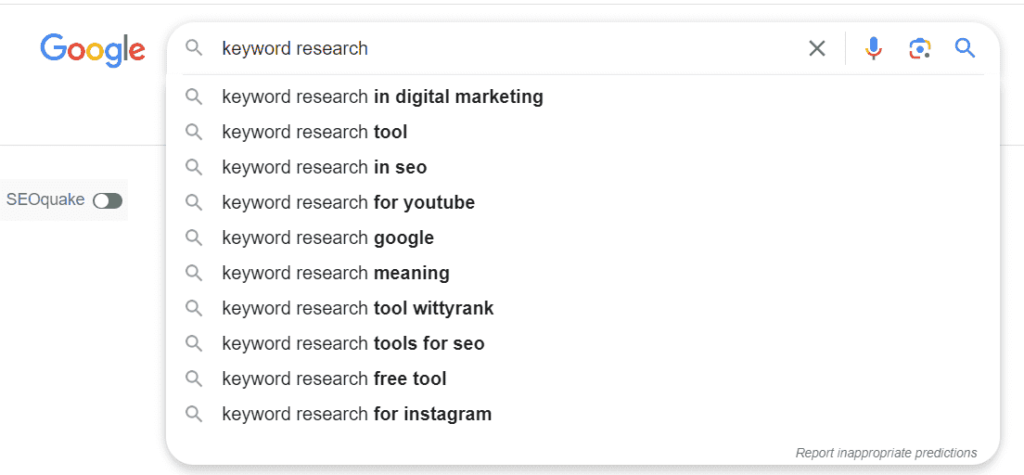Select 'keyword research in seo' suggestion

point(583,167)
